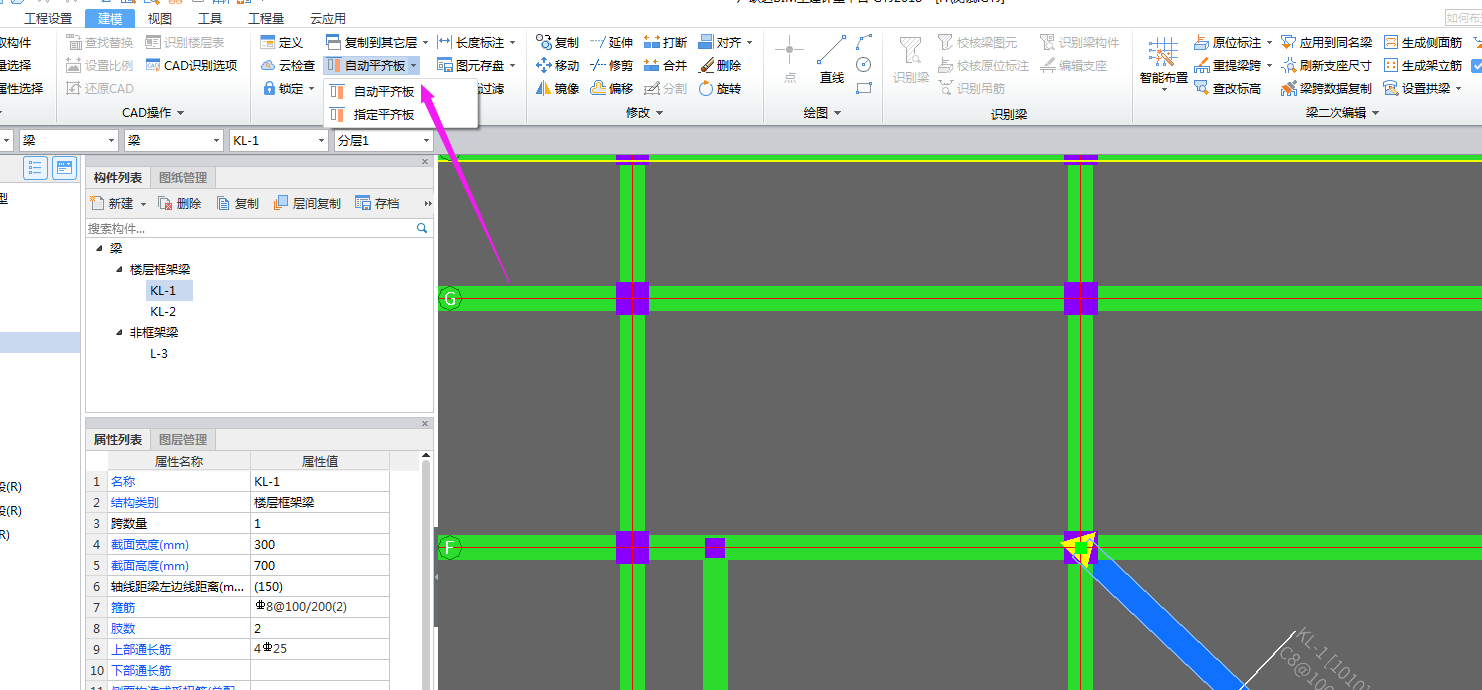Open the 自动平齐板 dropdown arrow
The height and width of the screenshot is (690, 1482).
point(414,66)
